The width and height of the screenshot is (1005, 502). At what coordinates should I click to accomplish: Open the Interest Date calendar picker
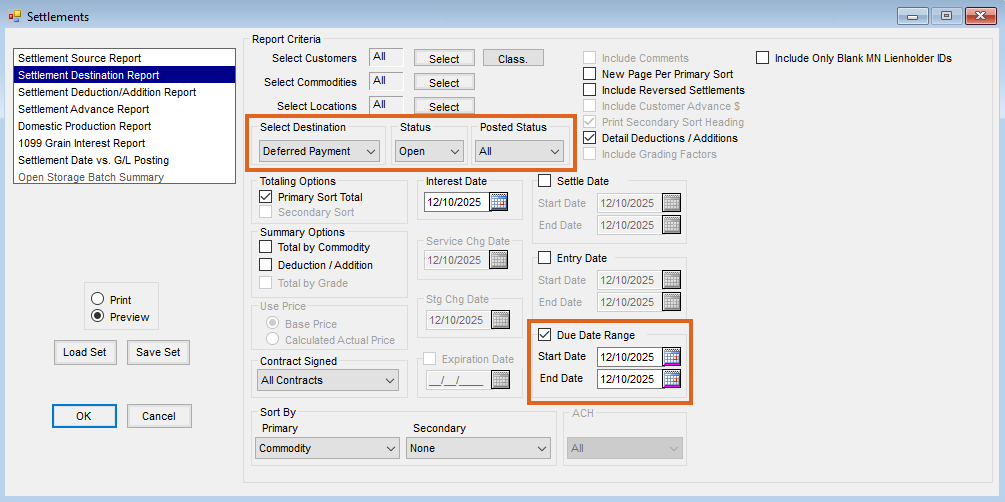(499, 202)
